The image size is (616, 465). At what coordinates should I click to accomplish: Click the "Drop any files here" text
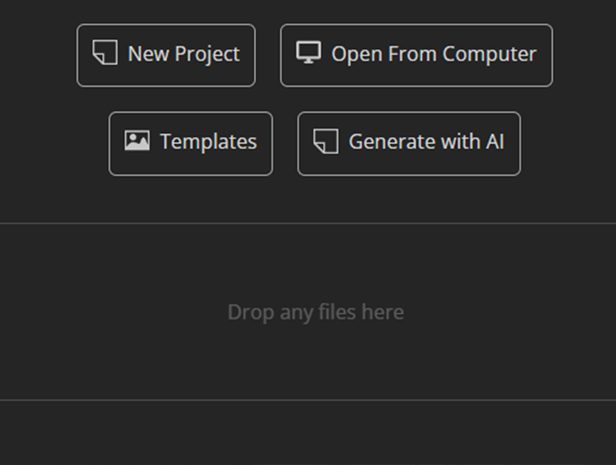pos(315,312)
